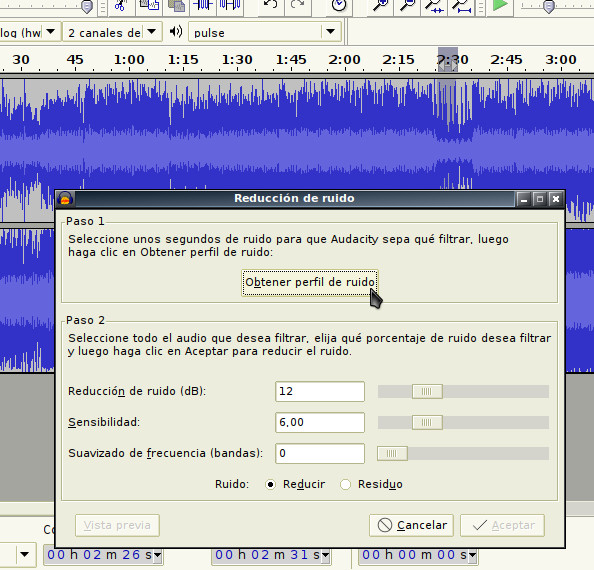The height and width of the screenshot is (570, 594).
Task: Close the 'Reducción de ruido' dialog
Action: (556, 199)
